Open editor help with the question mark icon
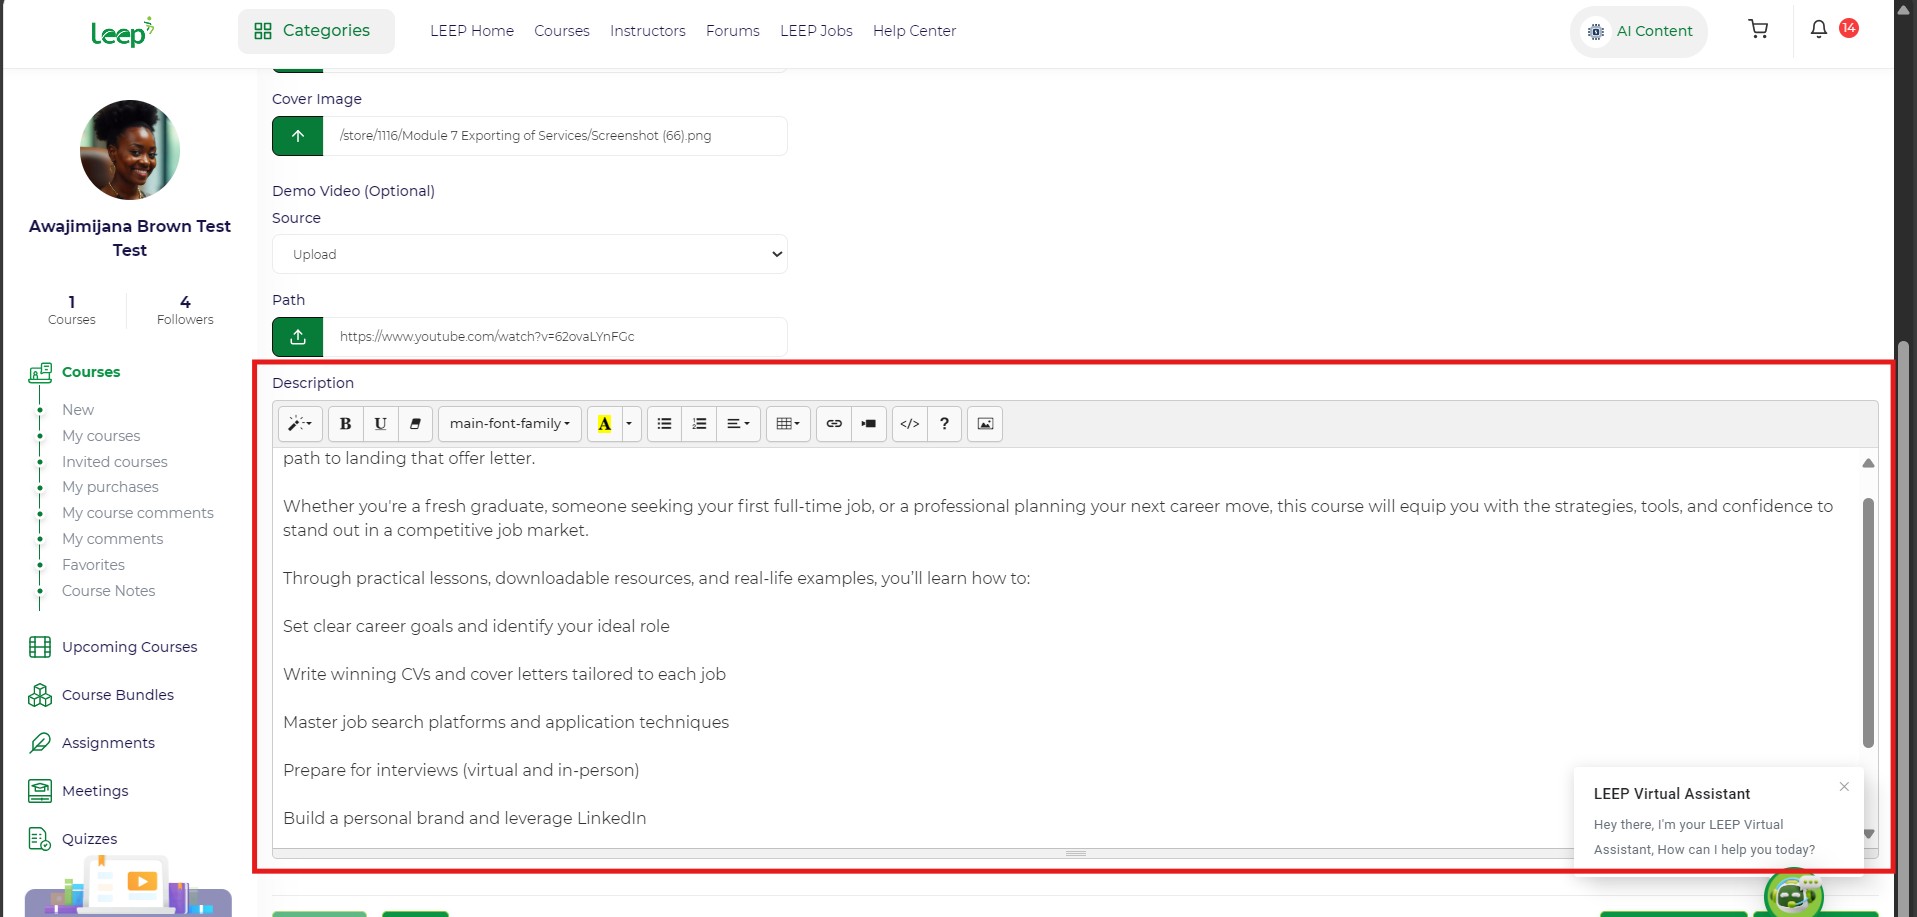The width and height of the screenshot is (1917, 917). coord(944,424)
